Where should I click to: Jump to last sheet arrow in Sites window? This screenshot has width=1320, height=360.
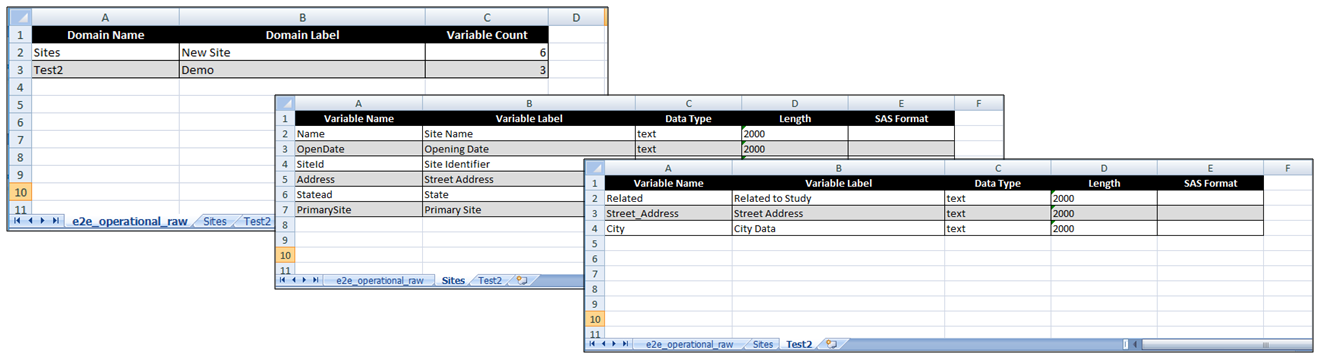[x=316, y=281]
